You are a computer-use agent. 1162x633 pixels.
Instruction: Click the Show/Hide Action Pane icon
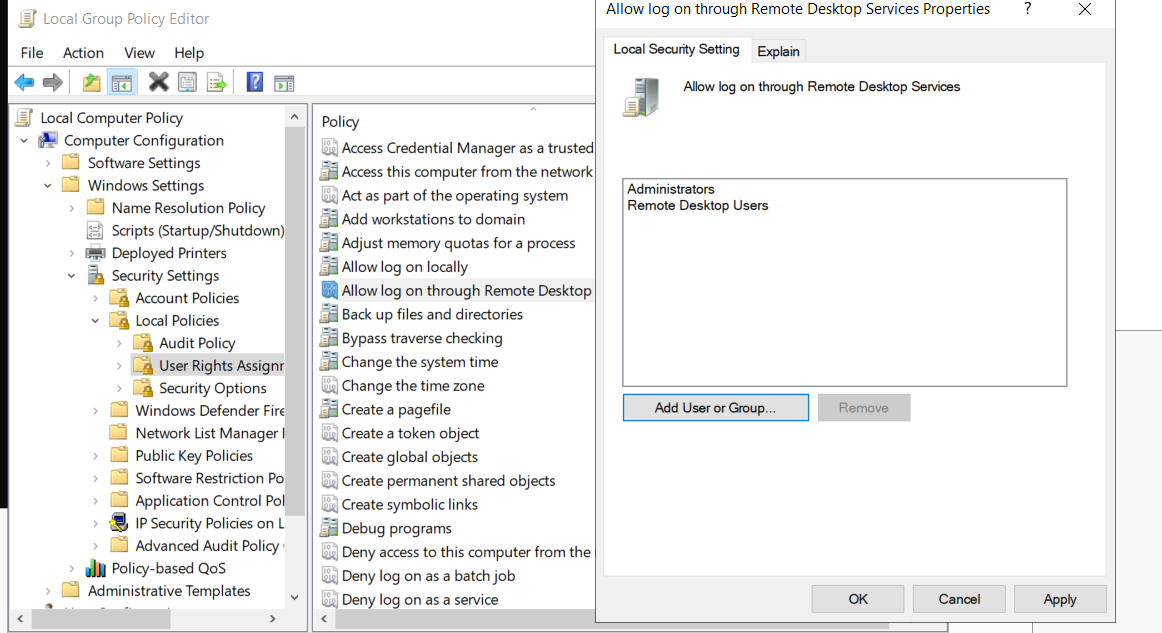click(284, 83)
